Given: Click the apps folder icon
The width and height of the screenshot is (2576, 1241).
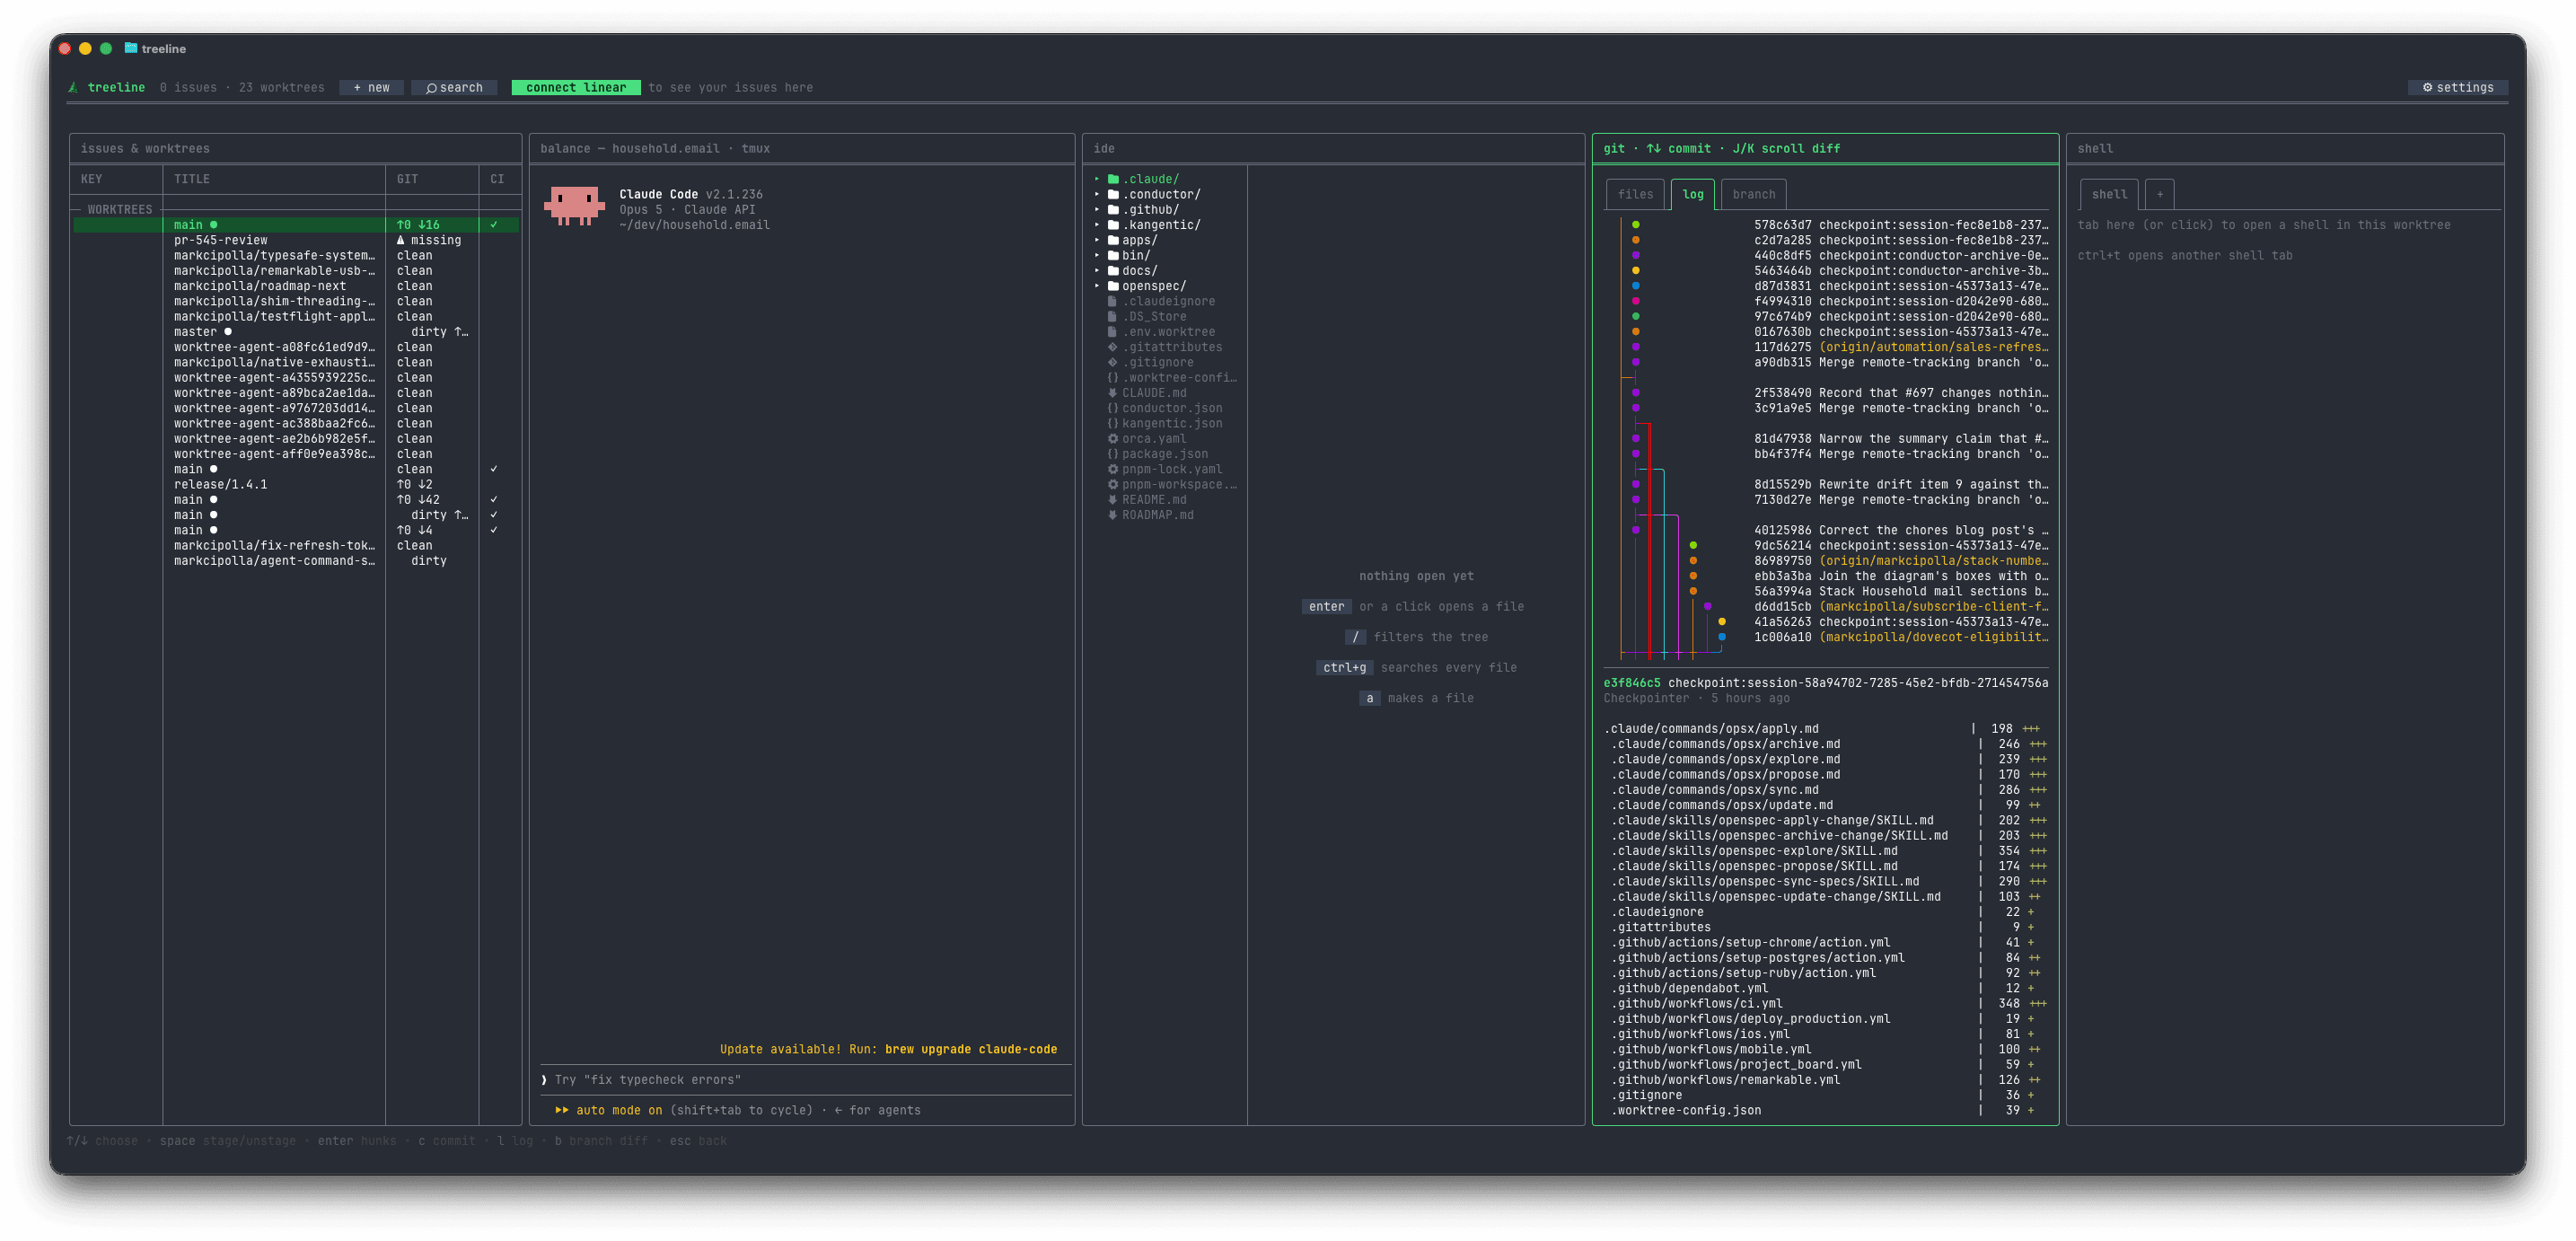Looking at the screenshot, I should (1113, 240).
